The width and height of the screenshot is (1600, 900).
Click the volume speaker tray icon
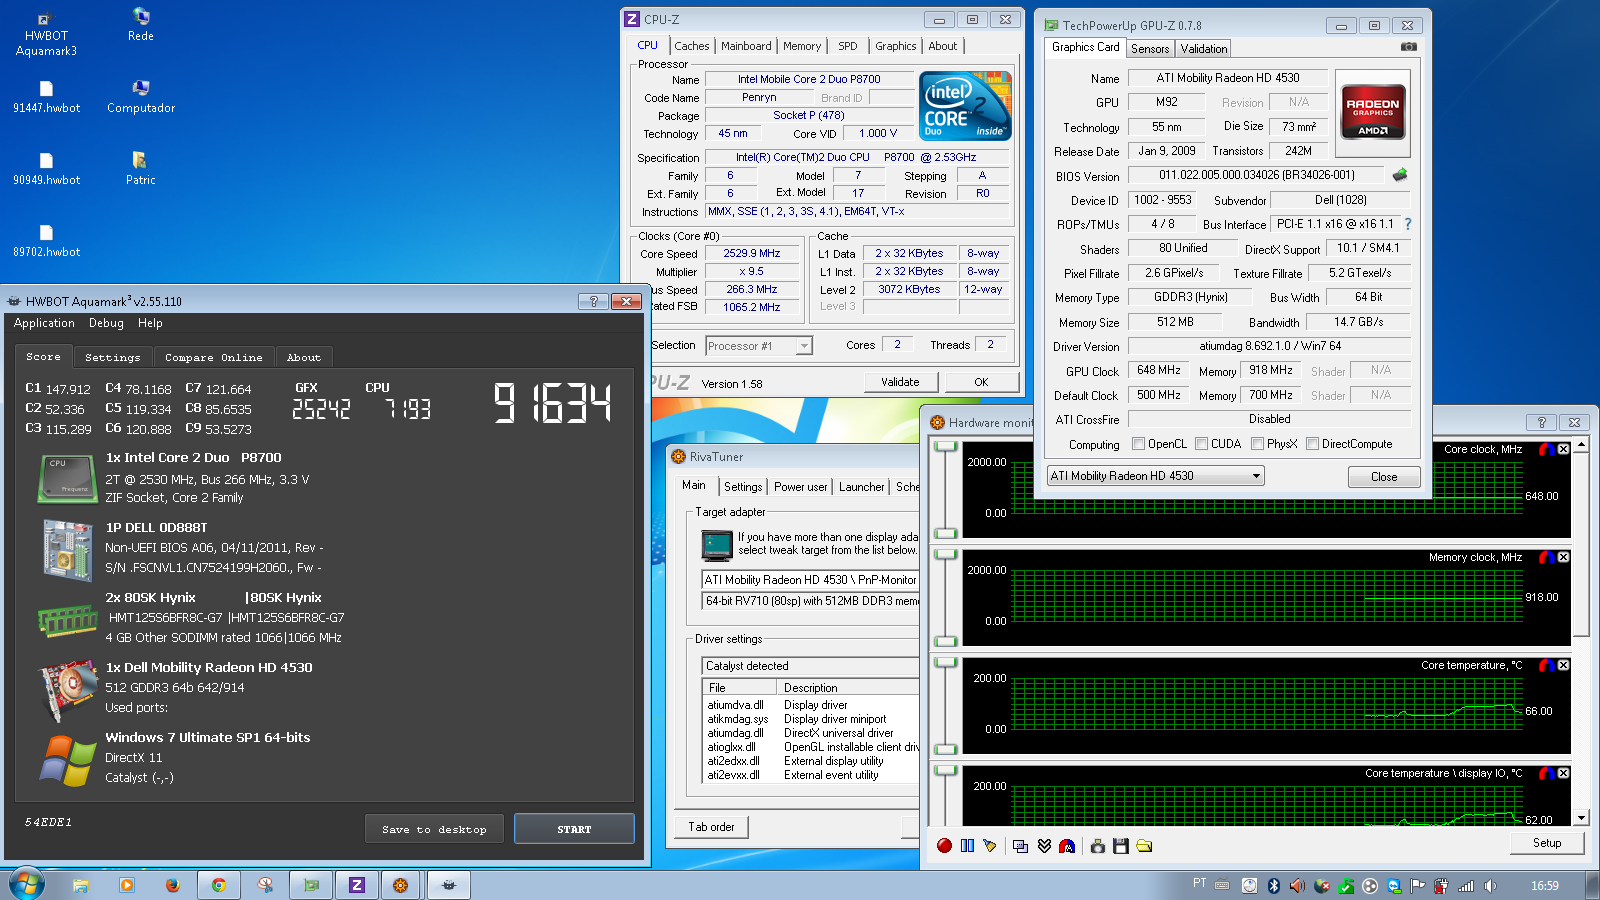pos(1490,885)
